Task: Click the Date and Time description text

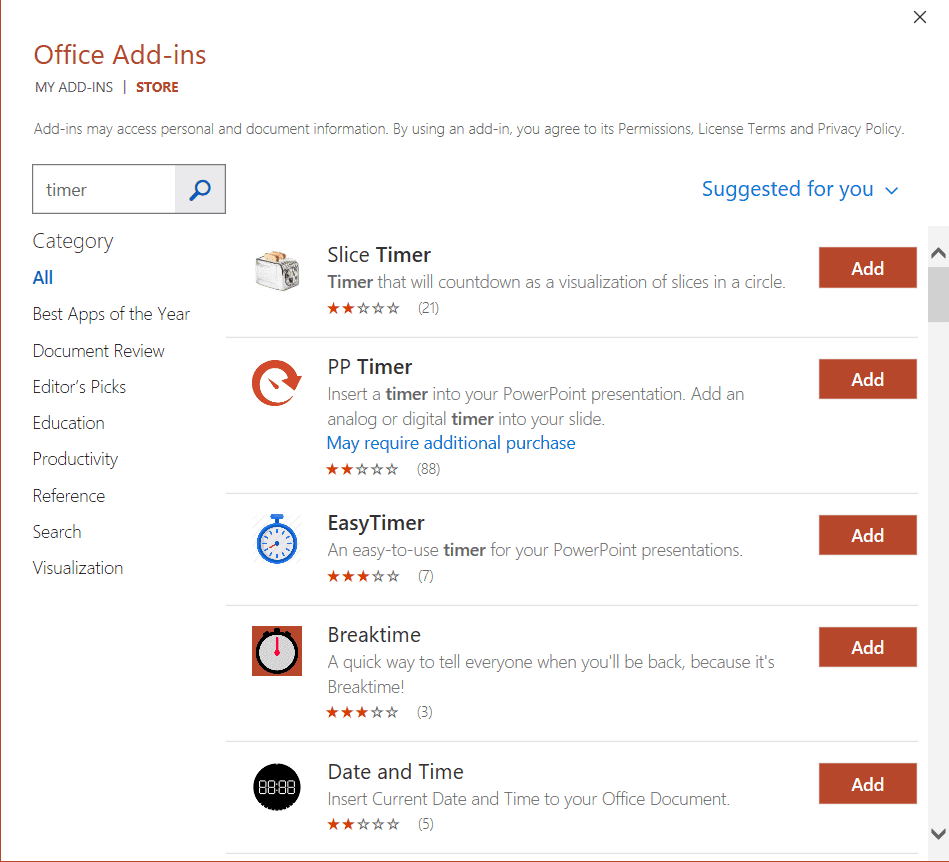Action: [528, 799]
